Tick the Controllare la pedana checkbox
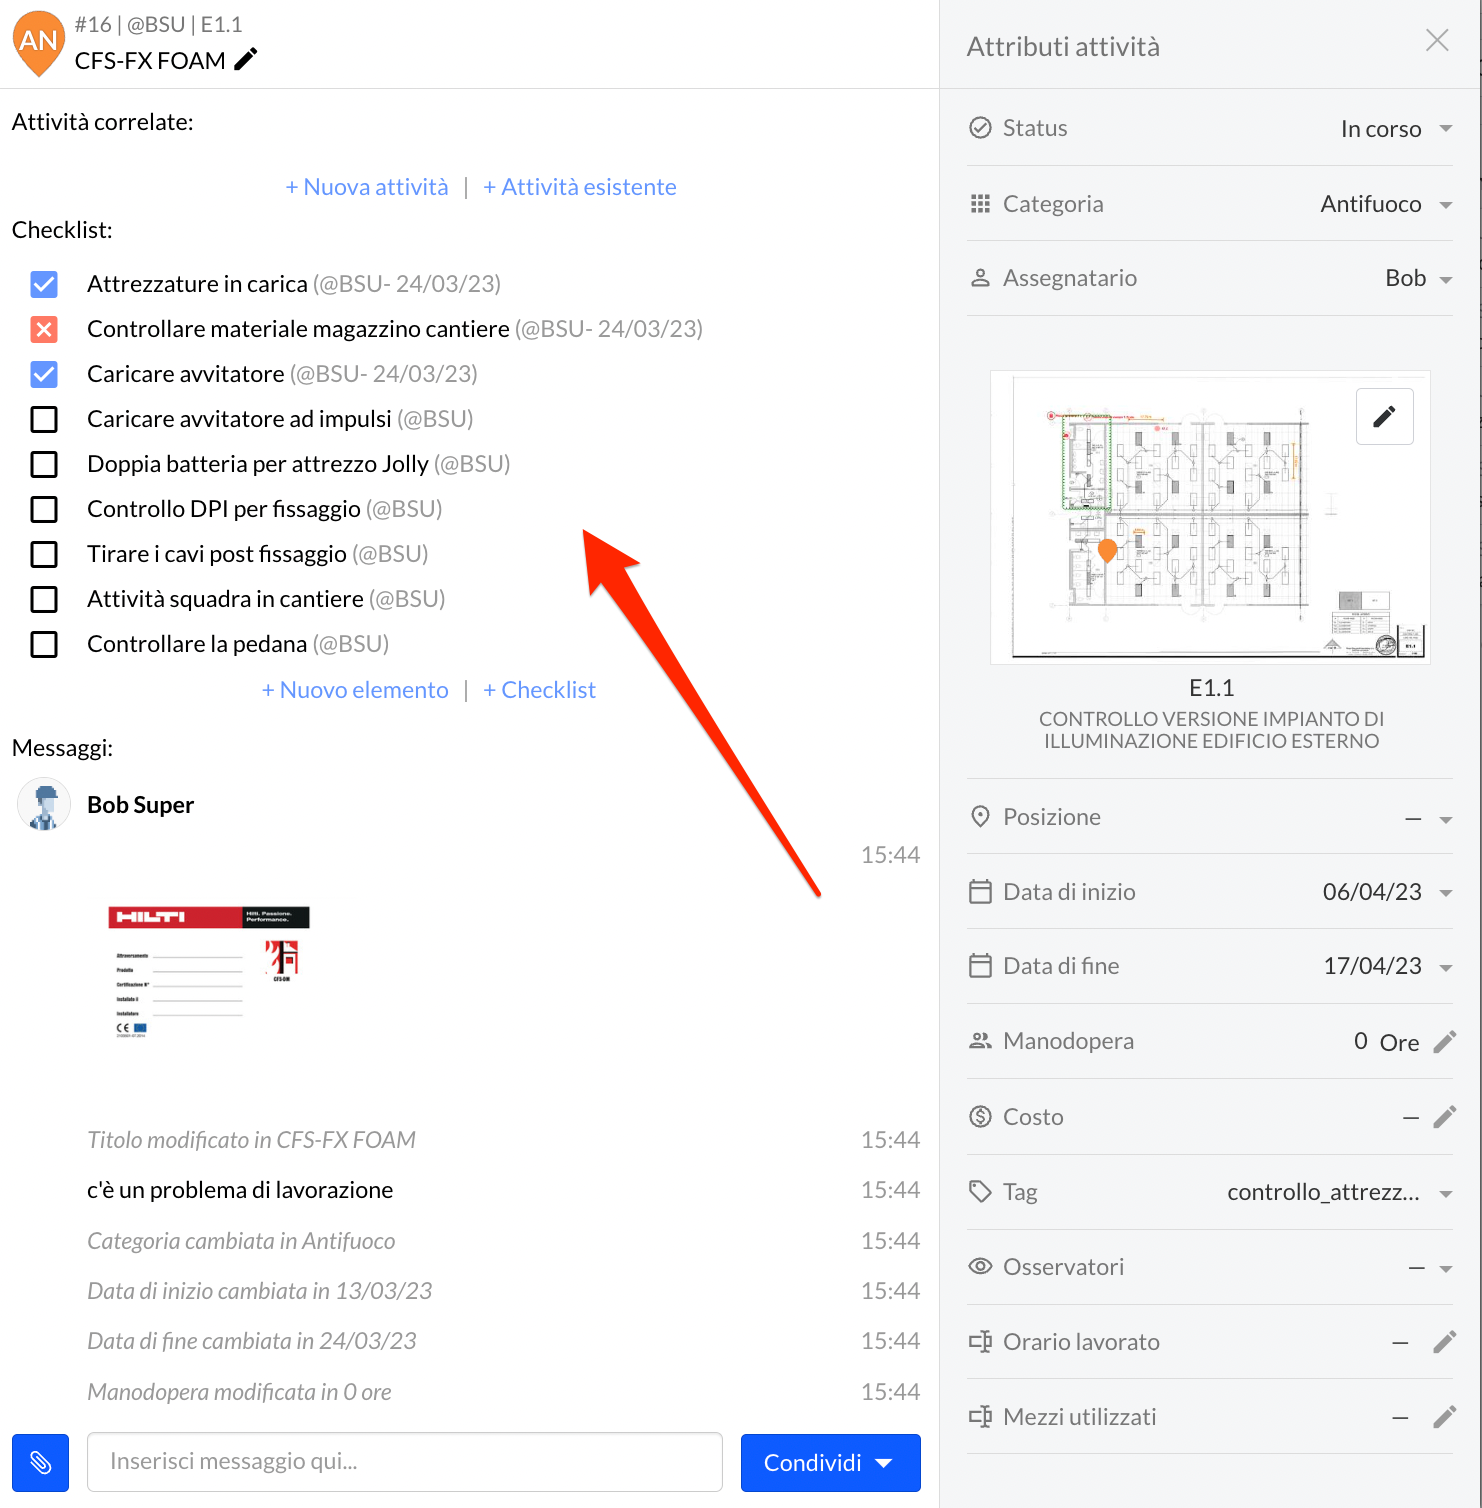 tap(44, 644)
